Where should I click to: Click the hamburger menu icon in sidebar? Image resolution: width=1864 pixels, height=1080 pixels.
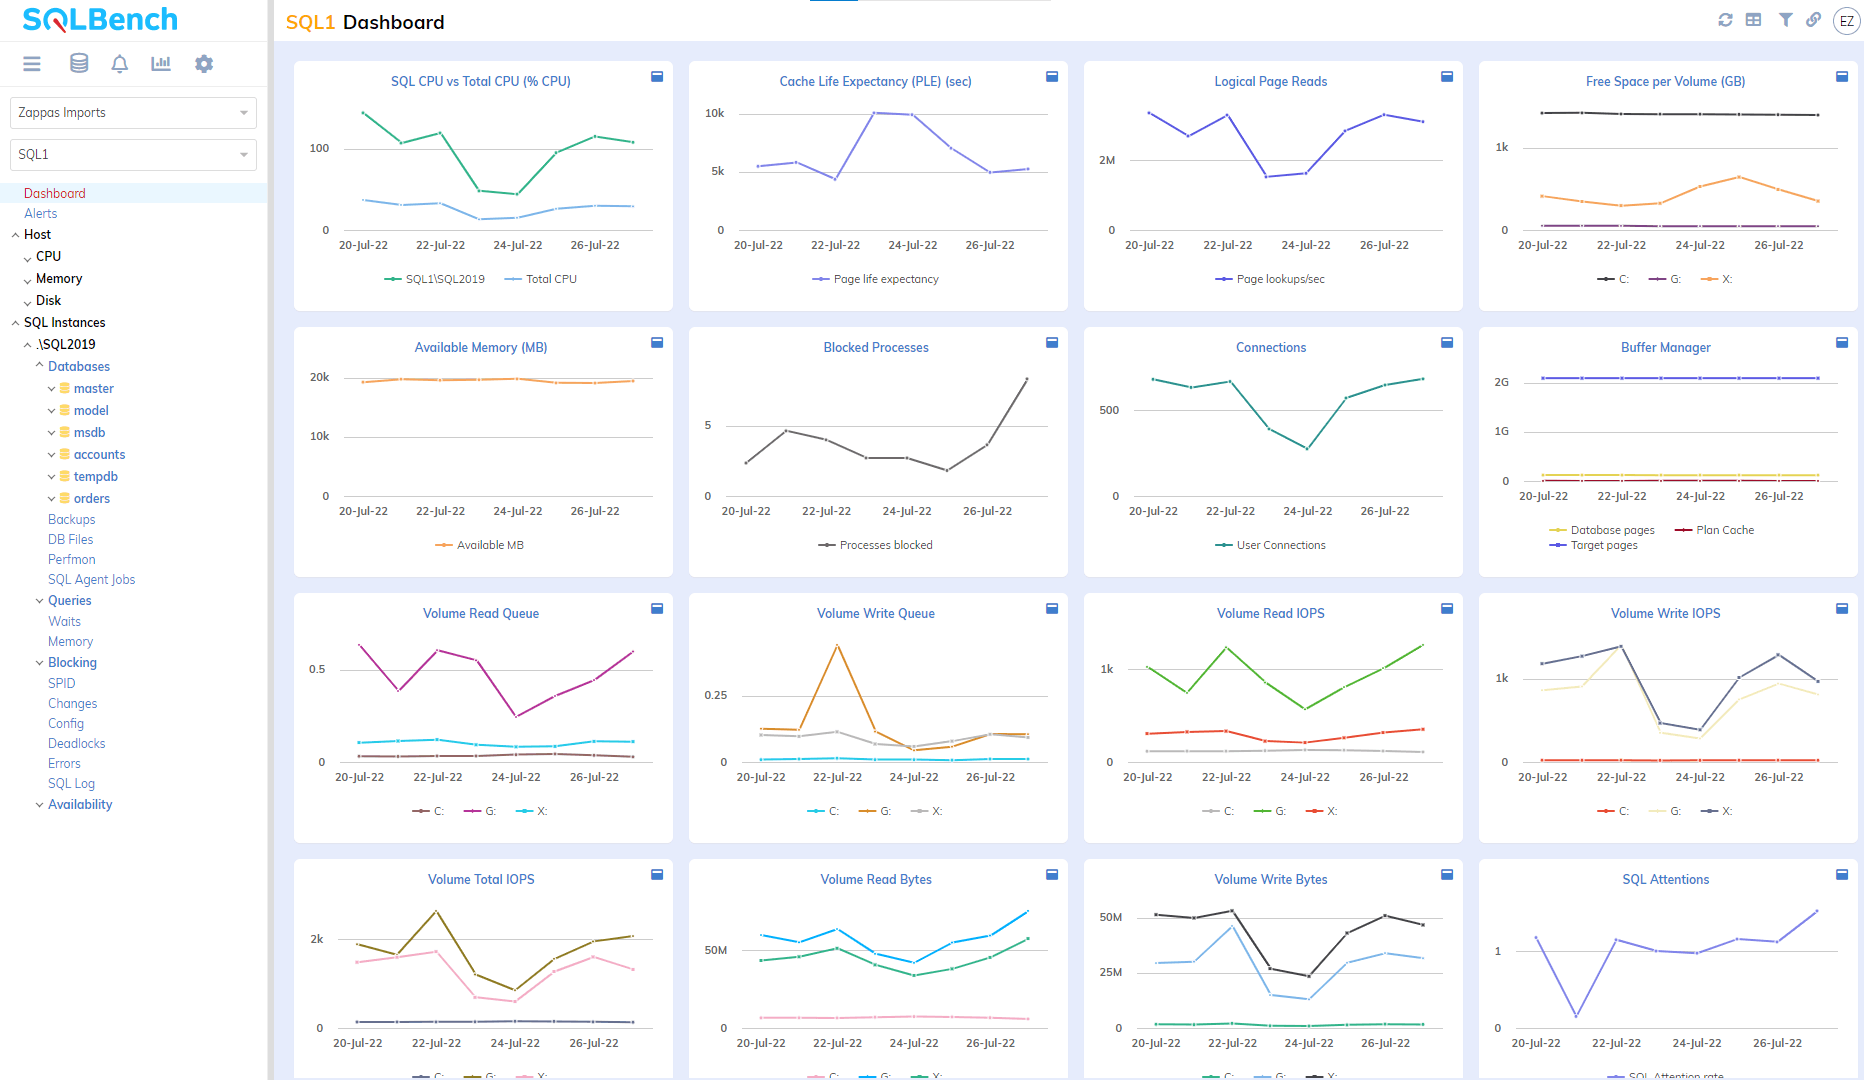click(32, 64)
